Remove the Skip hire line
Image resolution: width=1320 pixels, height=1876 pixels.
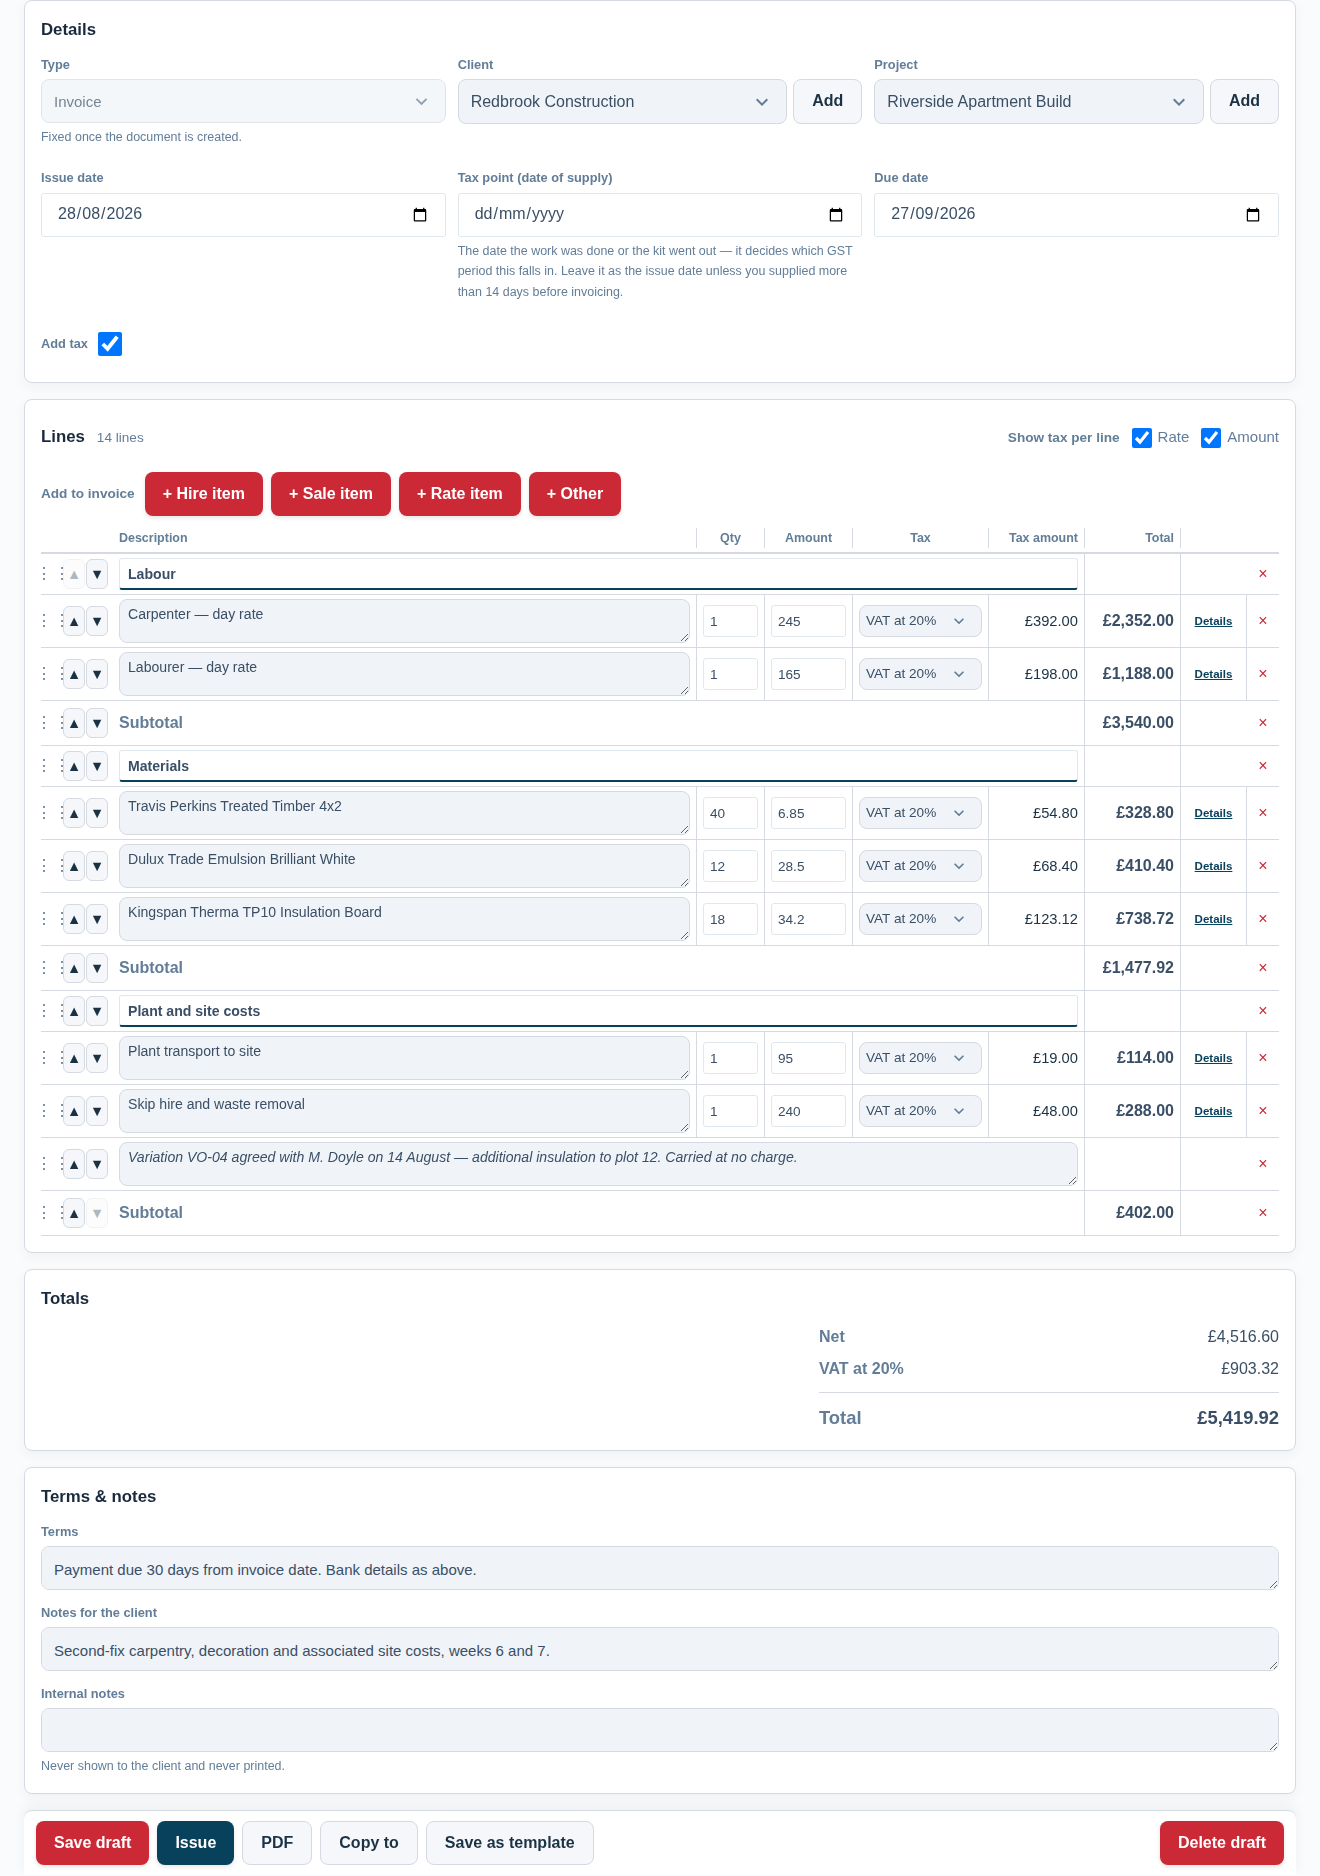coord(1262,1111)
